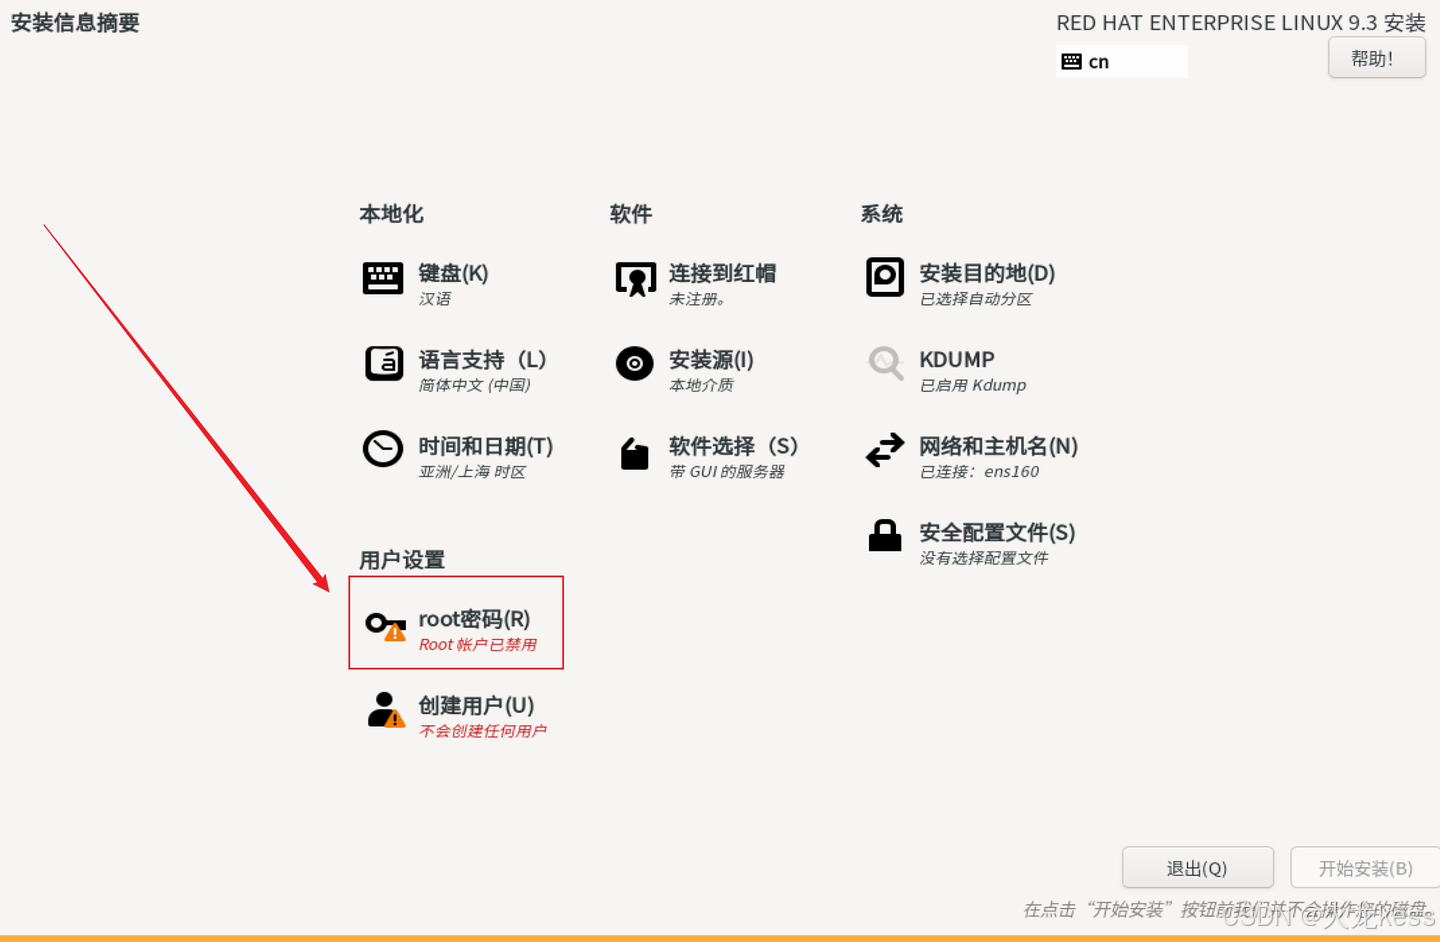Image resolution: width=1440 pixels, height=942 pixels.
Task: Click the '本地介质' status text
Action: click(701, 385)
